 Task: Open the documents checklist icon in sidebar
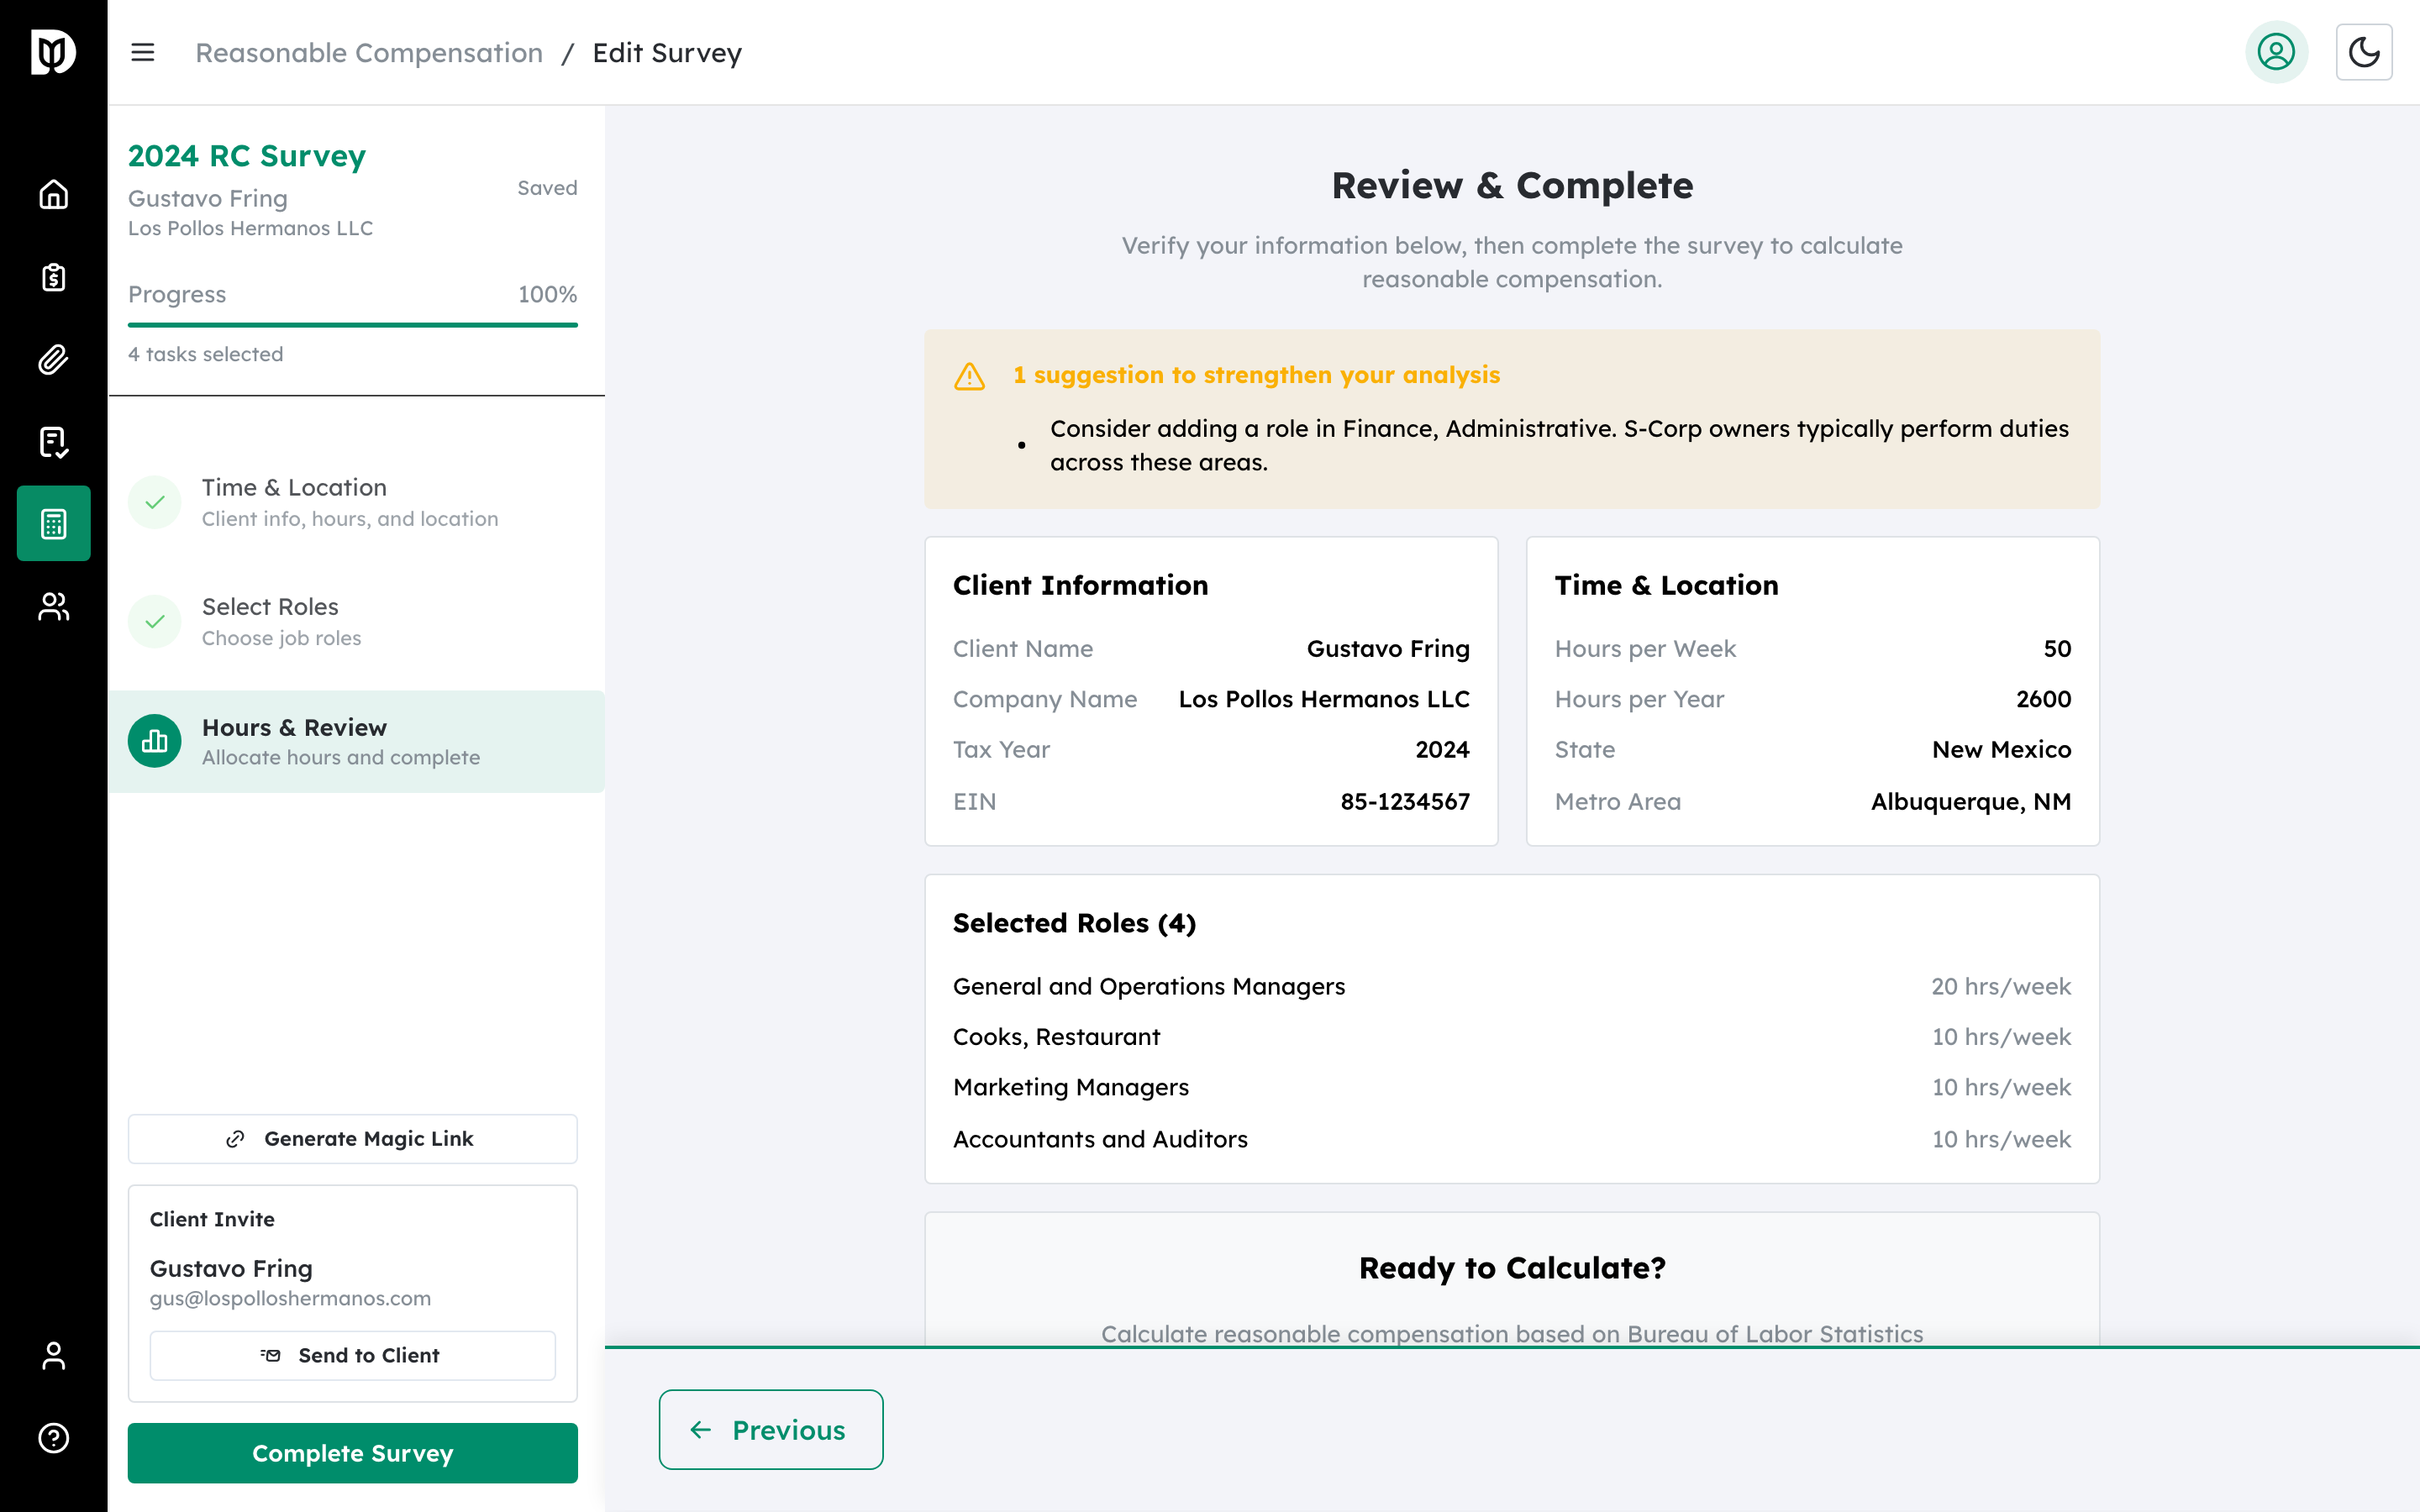pyautogui.click(x=52, y=442)
